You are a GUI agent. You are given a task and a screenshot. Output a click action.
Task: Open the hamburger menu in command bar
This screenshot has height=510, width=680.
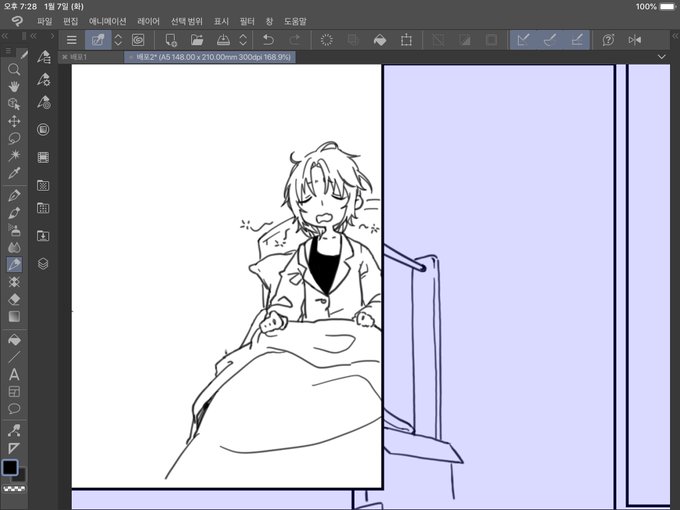(72, 40)
